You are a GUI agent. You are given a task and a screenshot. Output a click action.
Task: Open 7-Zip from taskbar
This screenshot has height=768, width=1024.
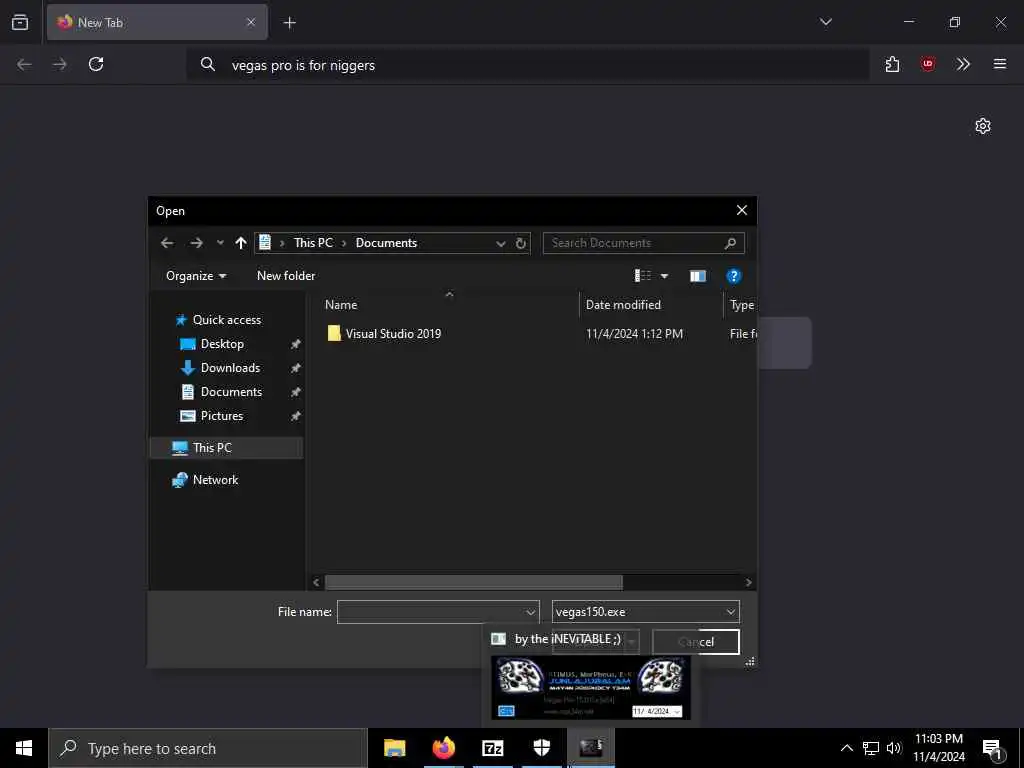pos(492,748)
